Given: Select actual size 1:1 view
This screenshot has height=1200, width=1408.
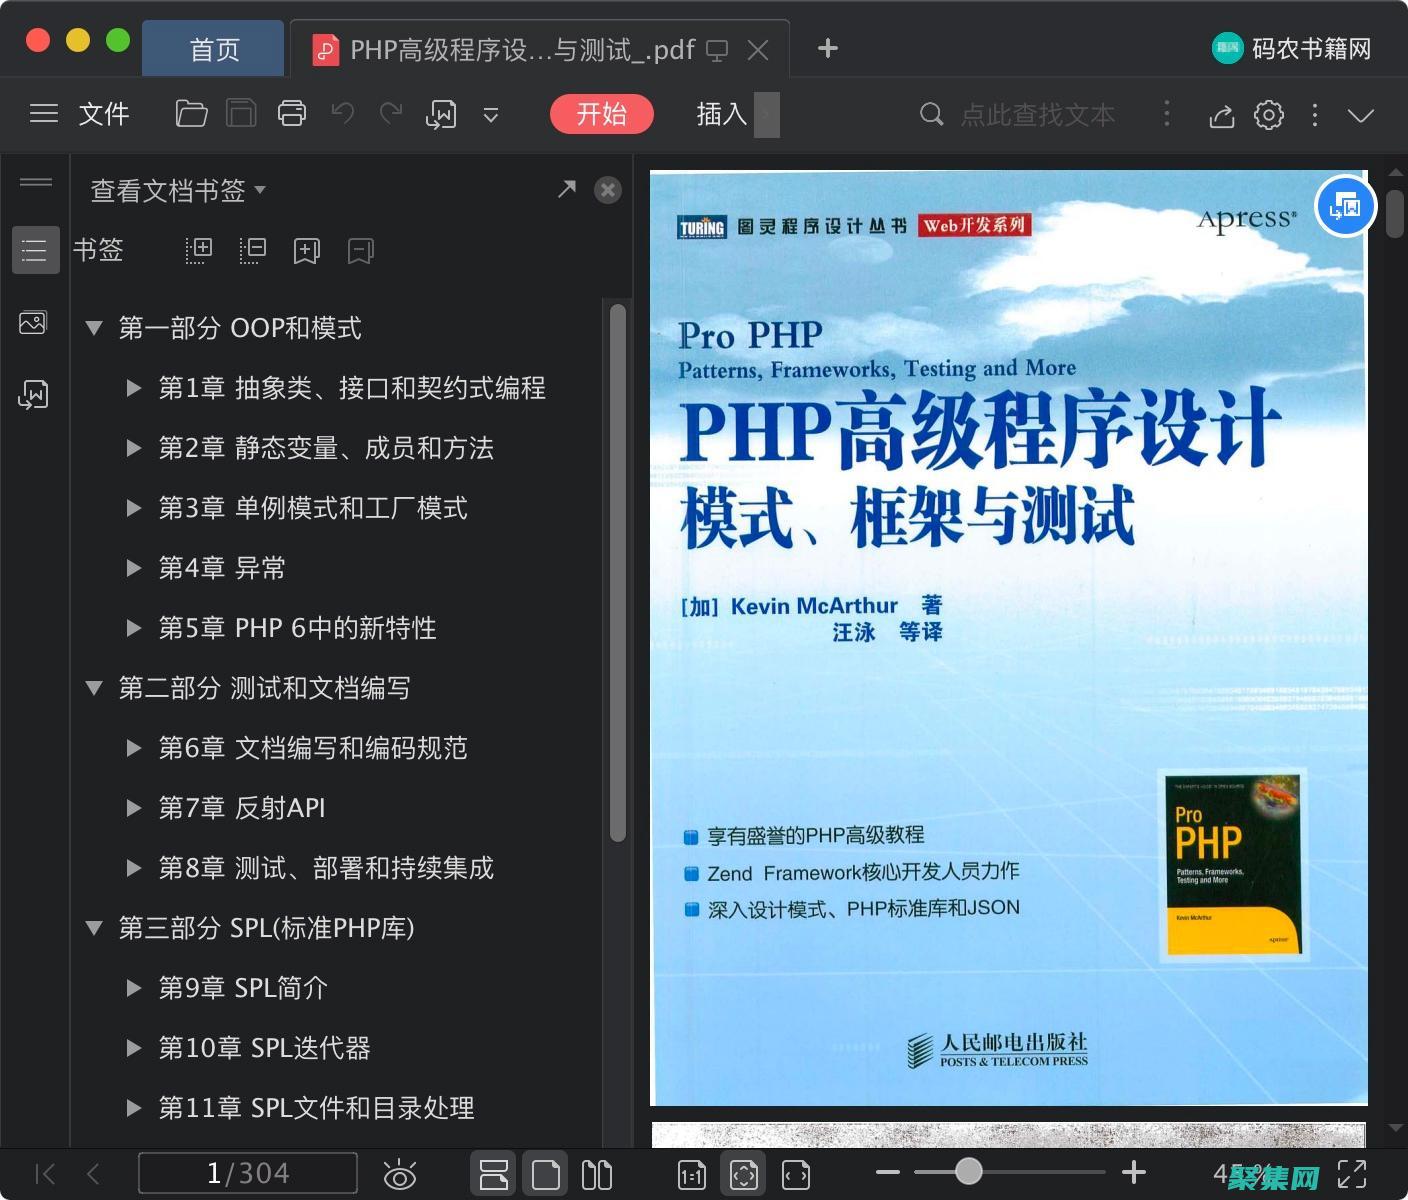Looking at the screenshot, I should tap(691, 1173).
